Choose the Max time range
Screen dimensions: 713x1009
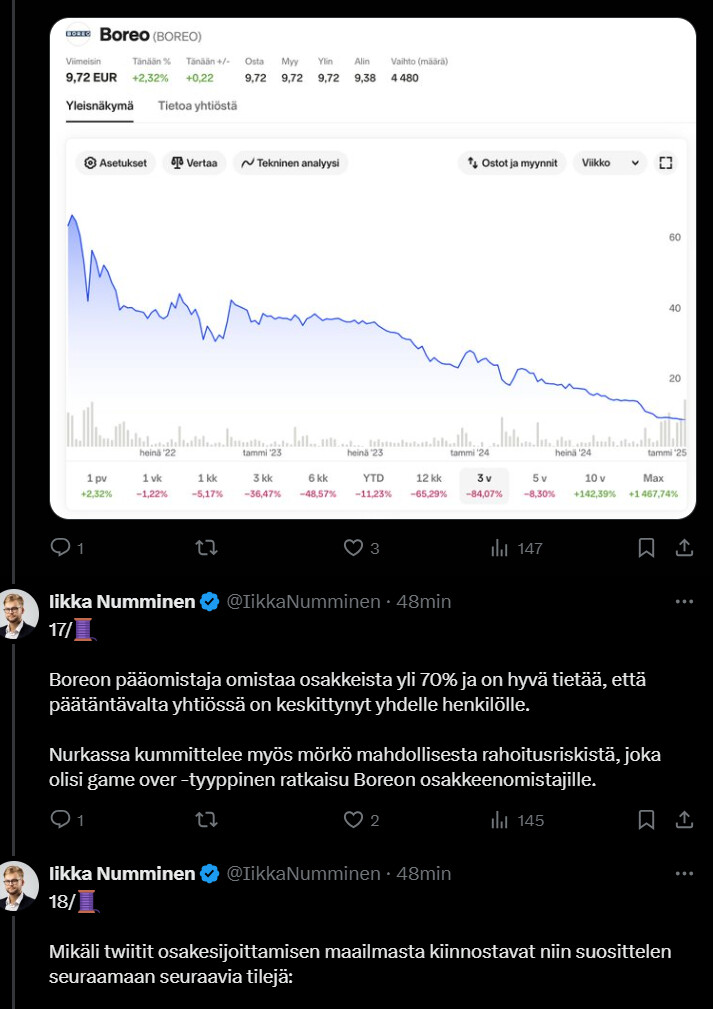pos(653,485)
